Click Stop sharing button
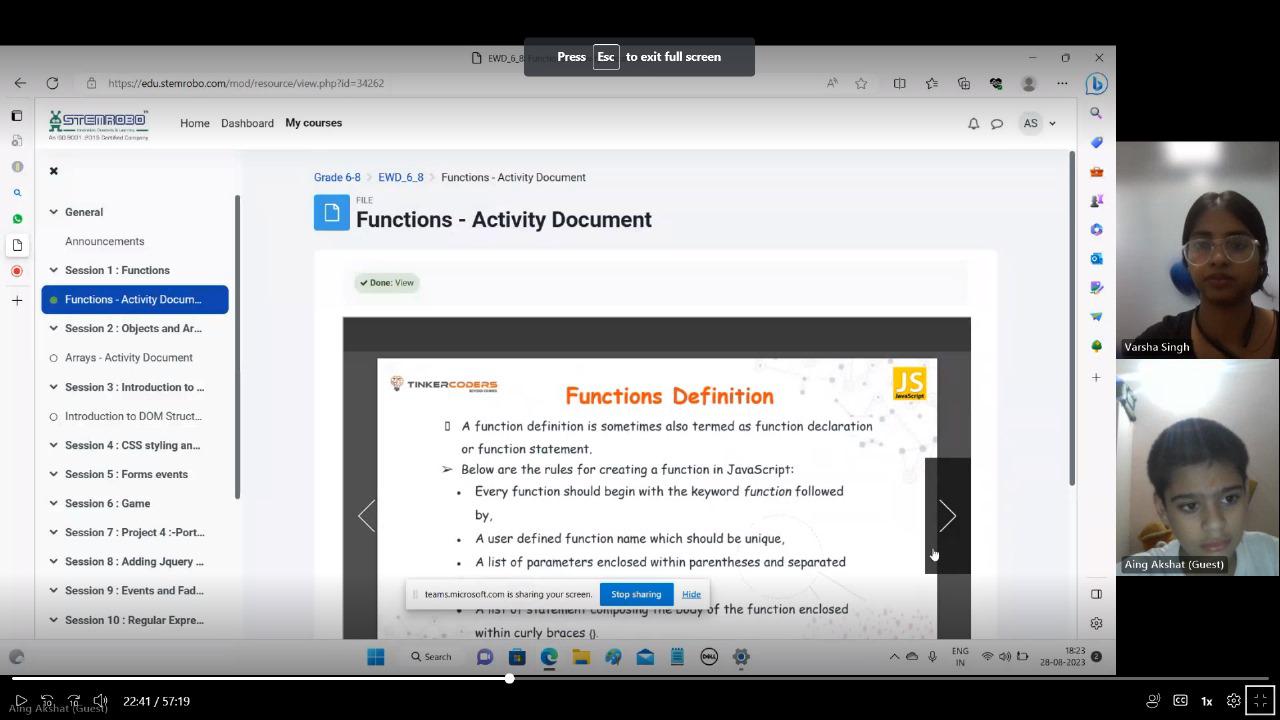 636,594
